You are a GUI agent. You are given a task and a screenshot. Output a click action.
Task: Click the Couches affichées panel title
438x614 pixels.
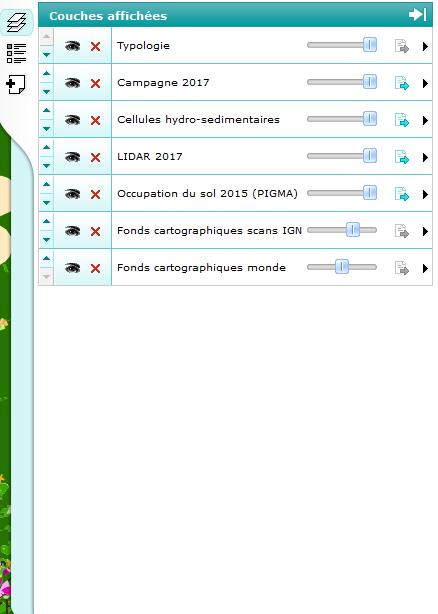pyautogui.click(x=108, y=16)
